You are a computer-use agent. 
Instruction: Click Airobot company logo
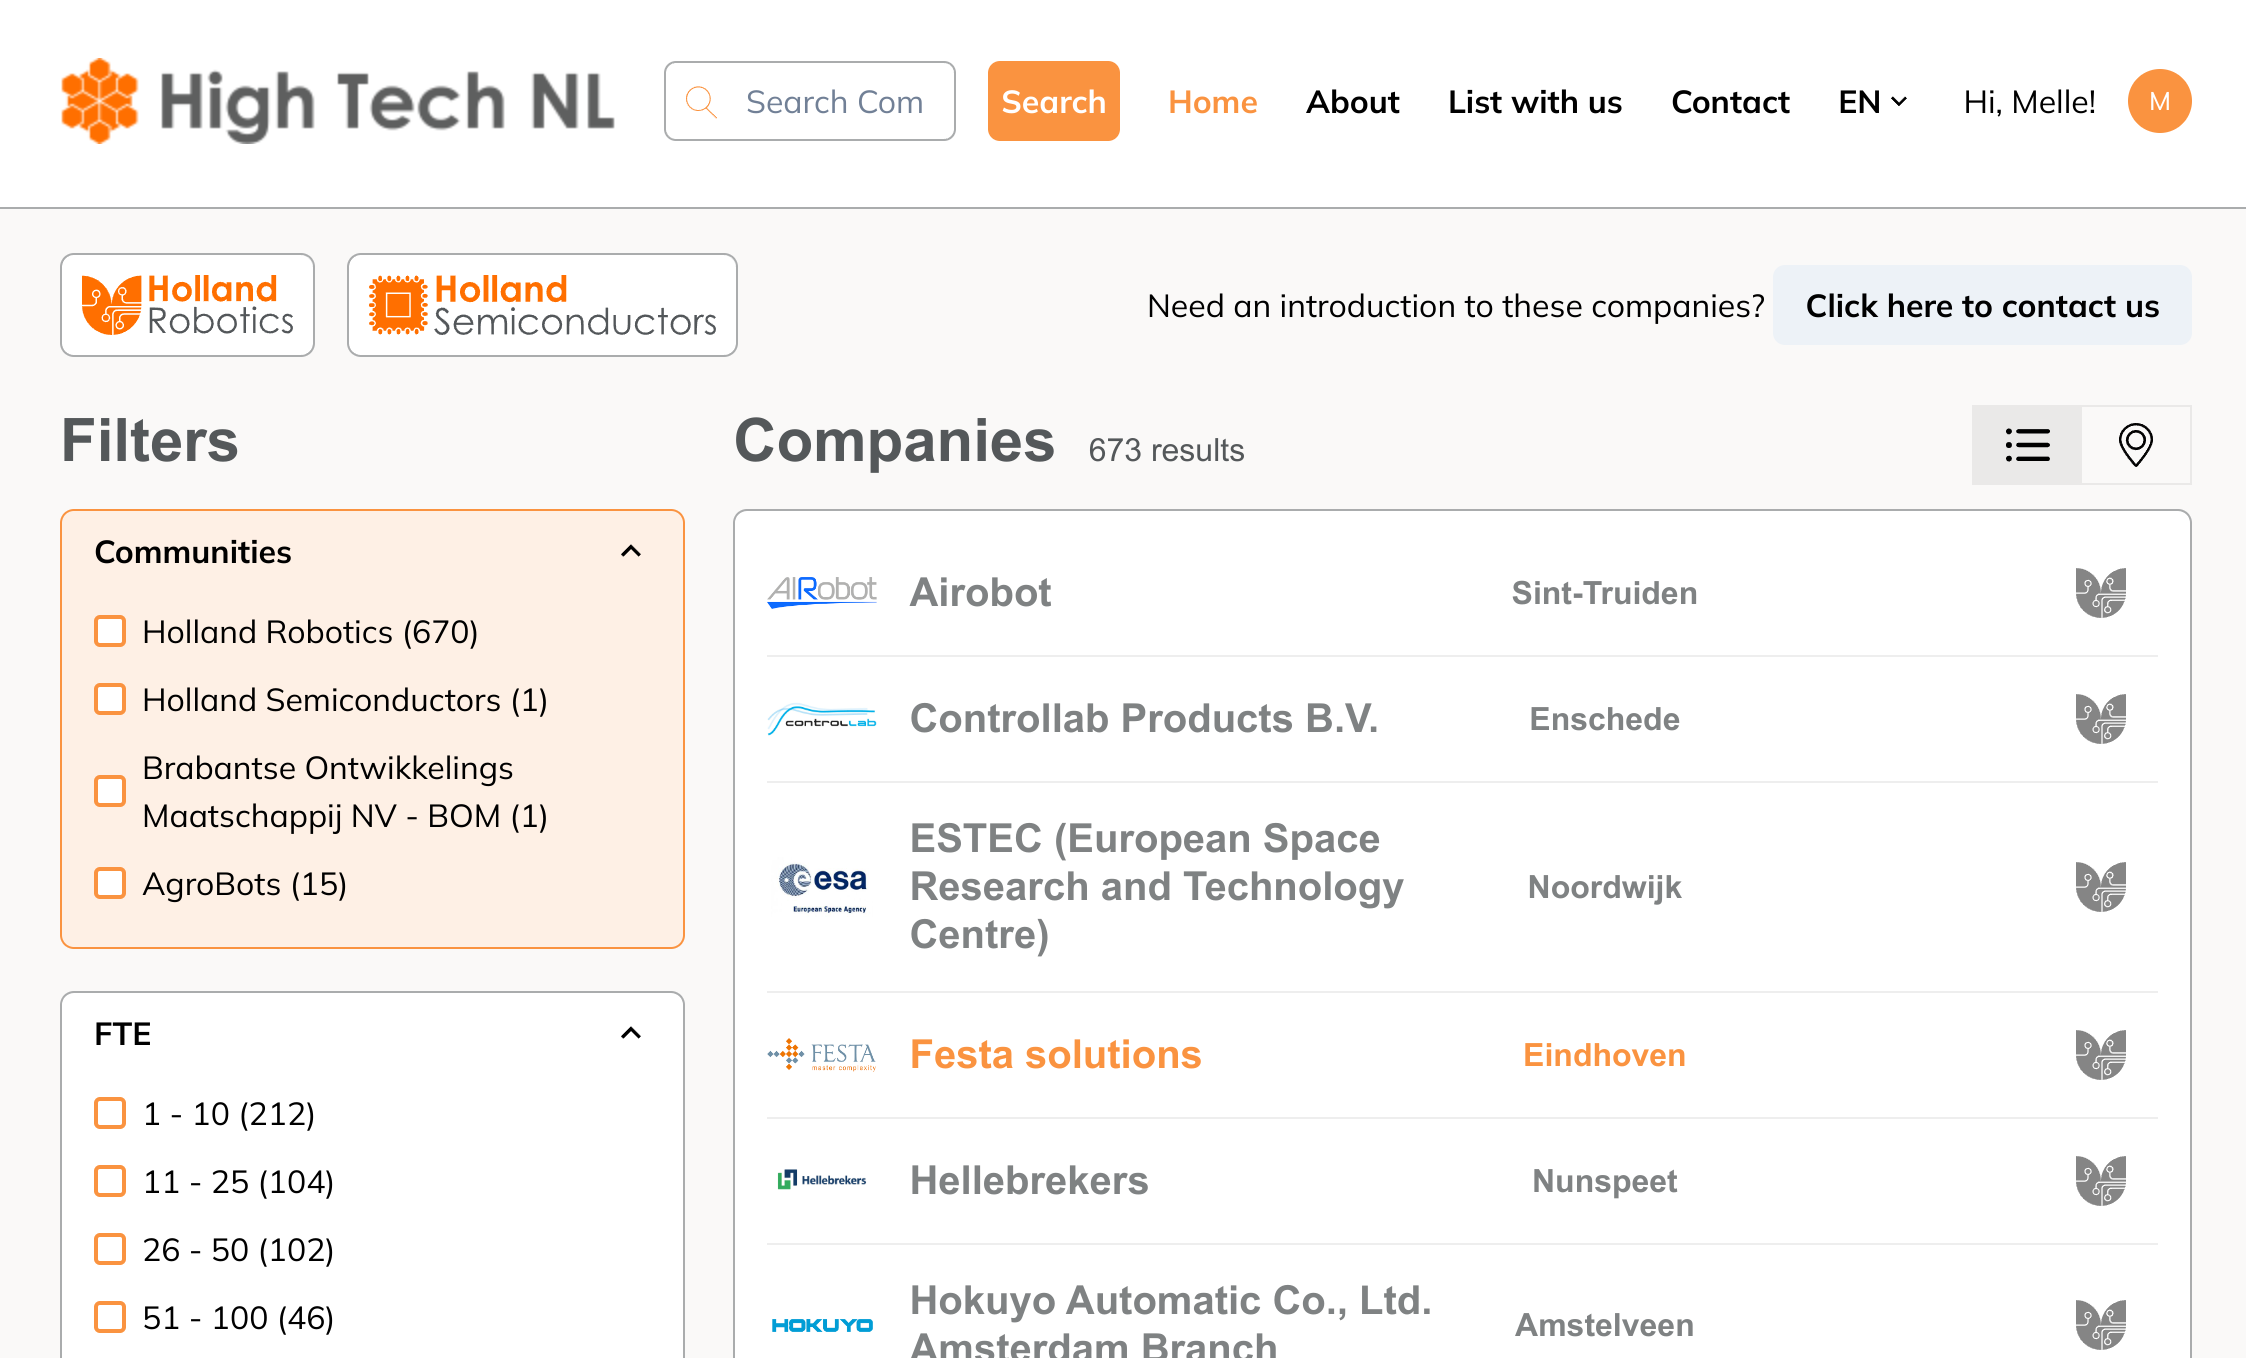coord(822,592)
